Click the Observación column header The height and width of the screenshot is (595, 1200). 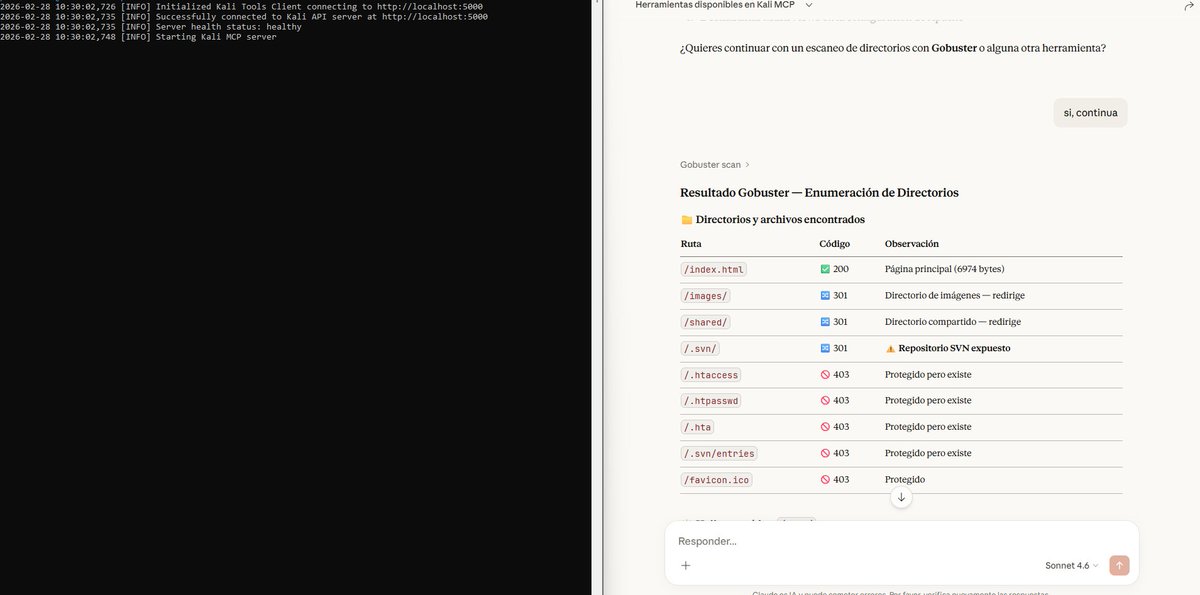click(x=912, y=244)
